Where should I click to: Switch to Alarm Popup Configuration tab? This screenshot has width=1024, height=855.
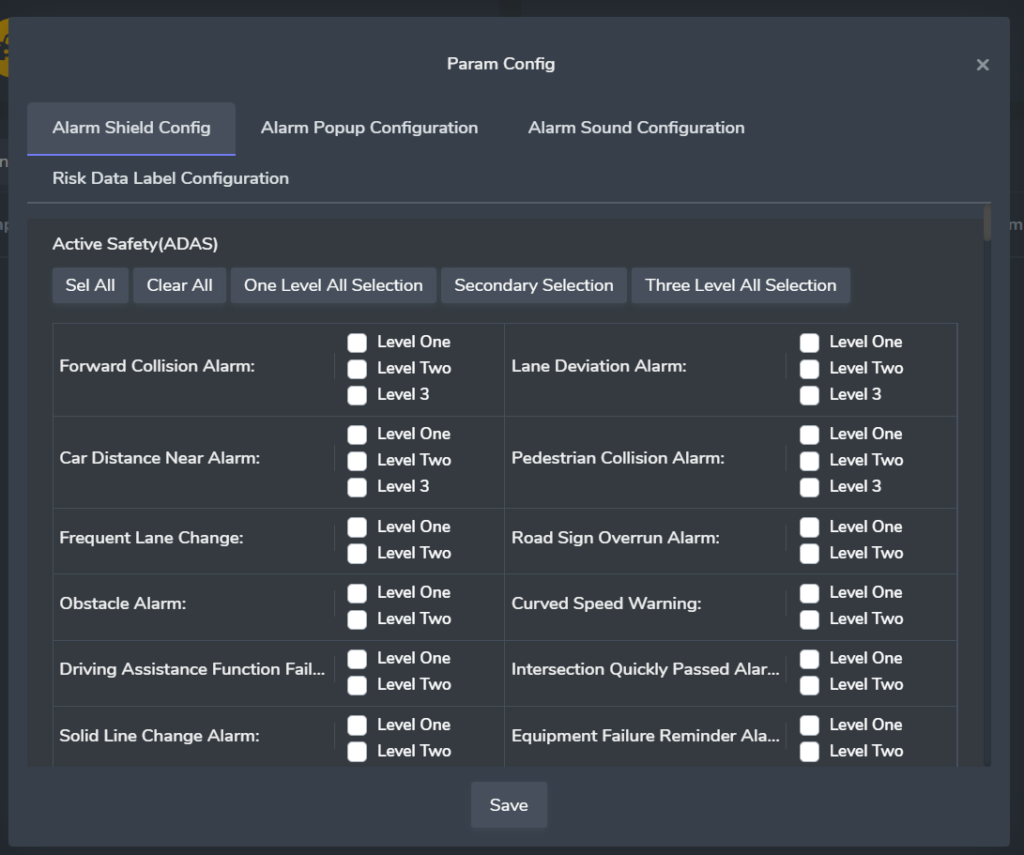point(369,128)
